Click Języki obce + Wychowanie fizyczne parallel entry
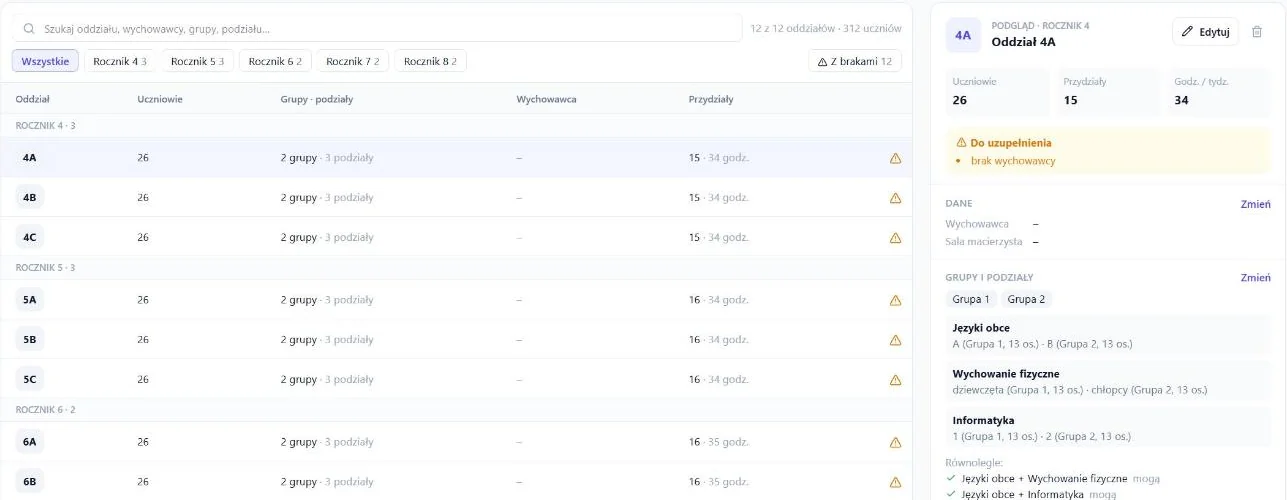1287x500 pixels. 1053,479
